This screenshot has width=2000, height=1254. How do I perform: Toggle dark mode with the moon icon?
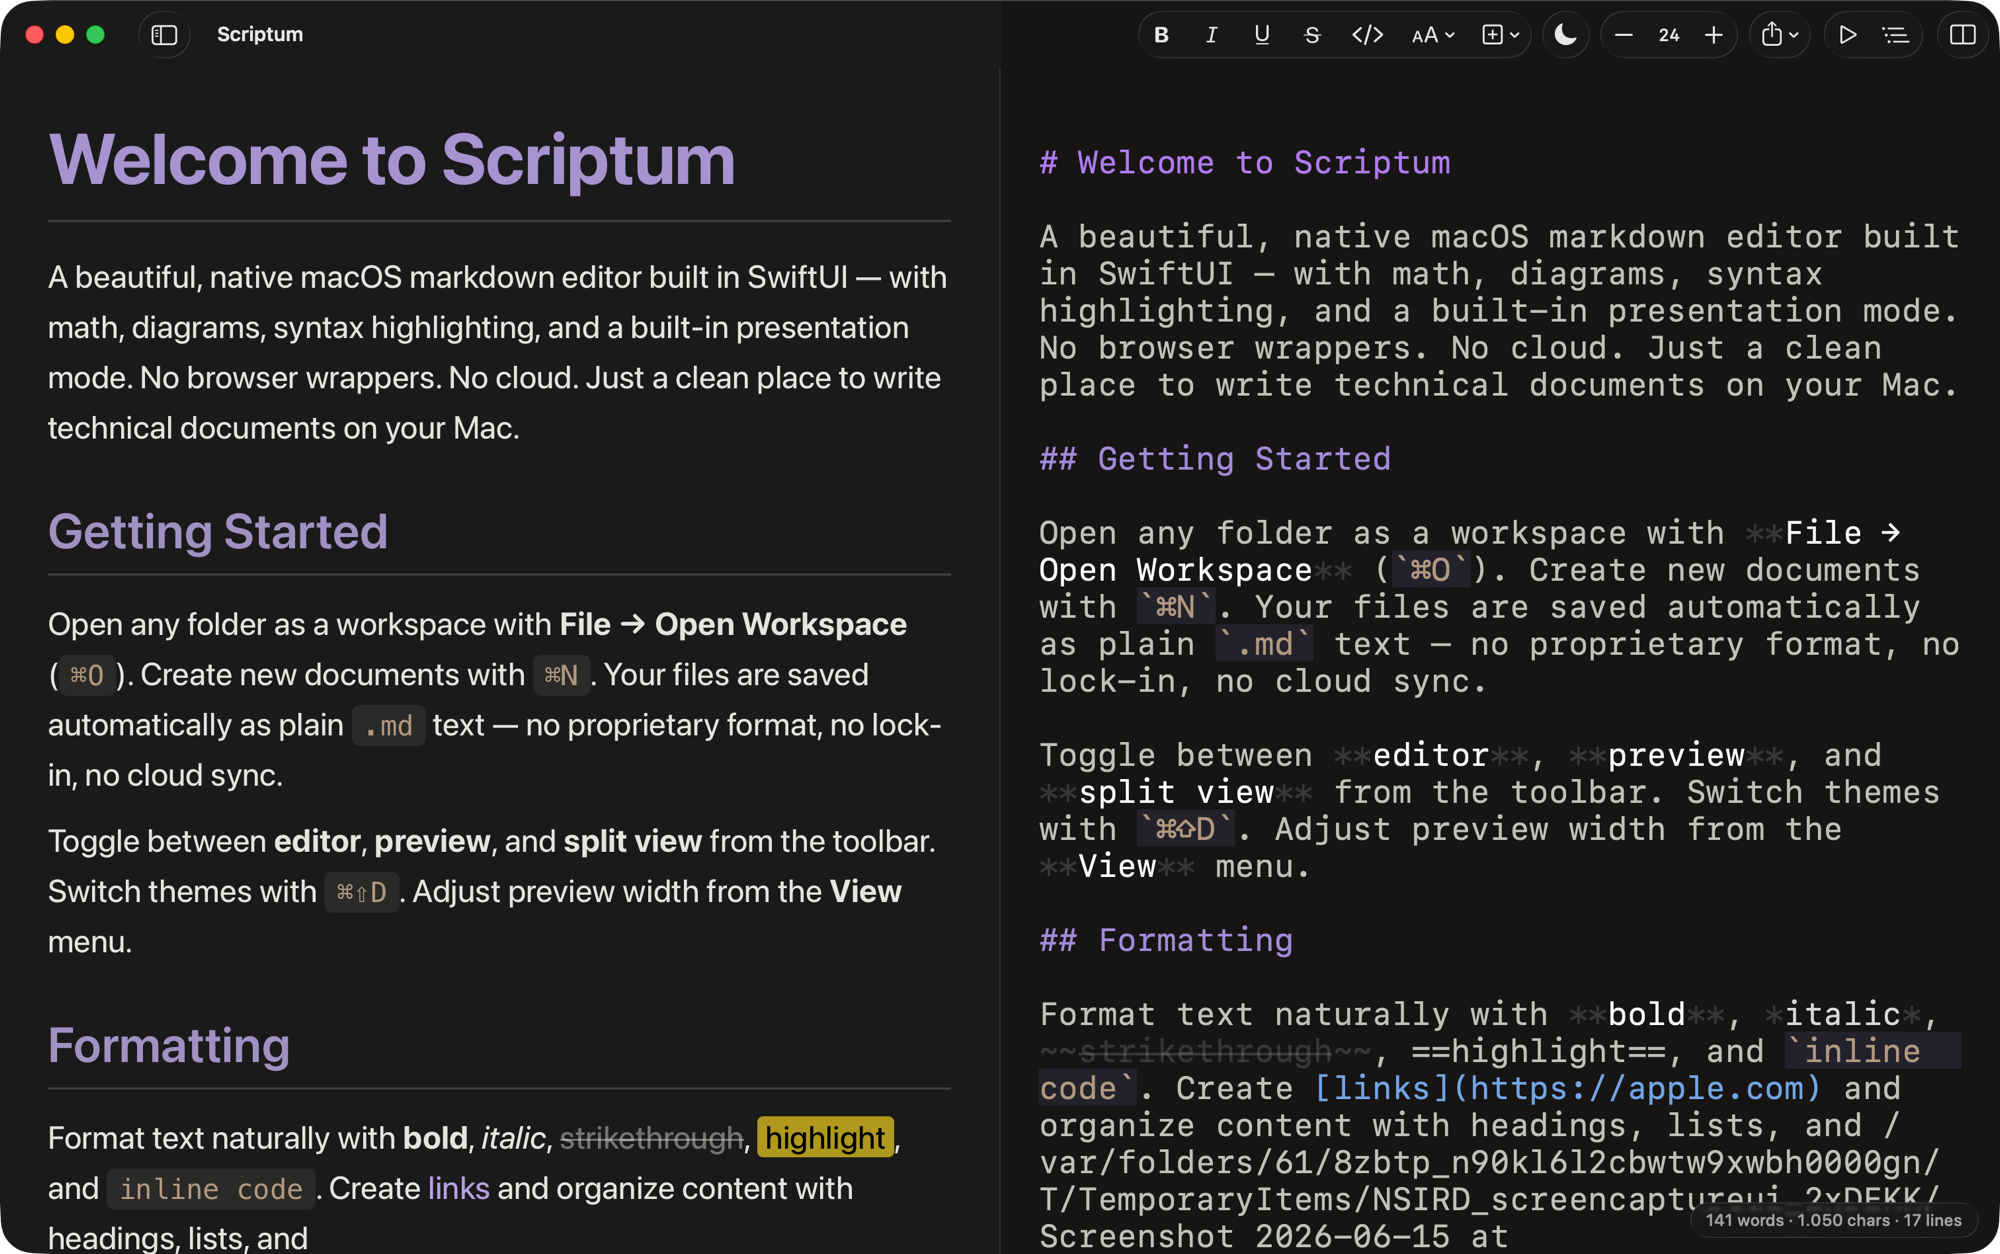1565,35
